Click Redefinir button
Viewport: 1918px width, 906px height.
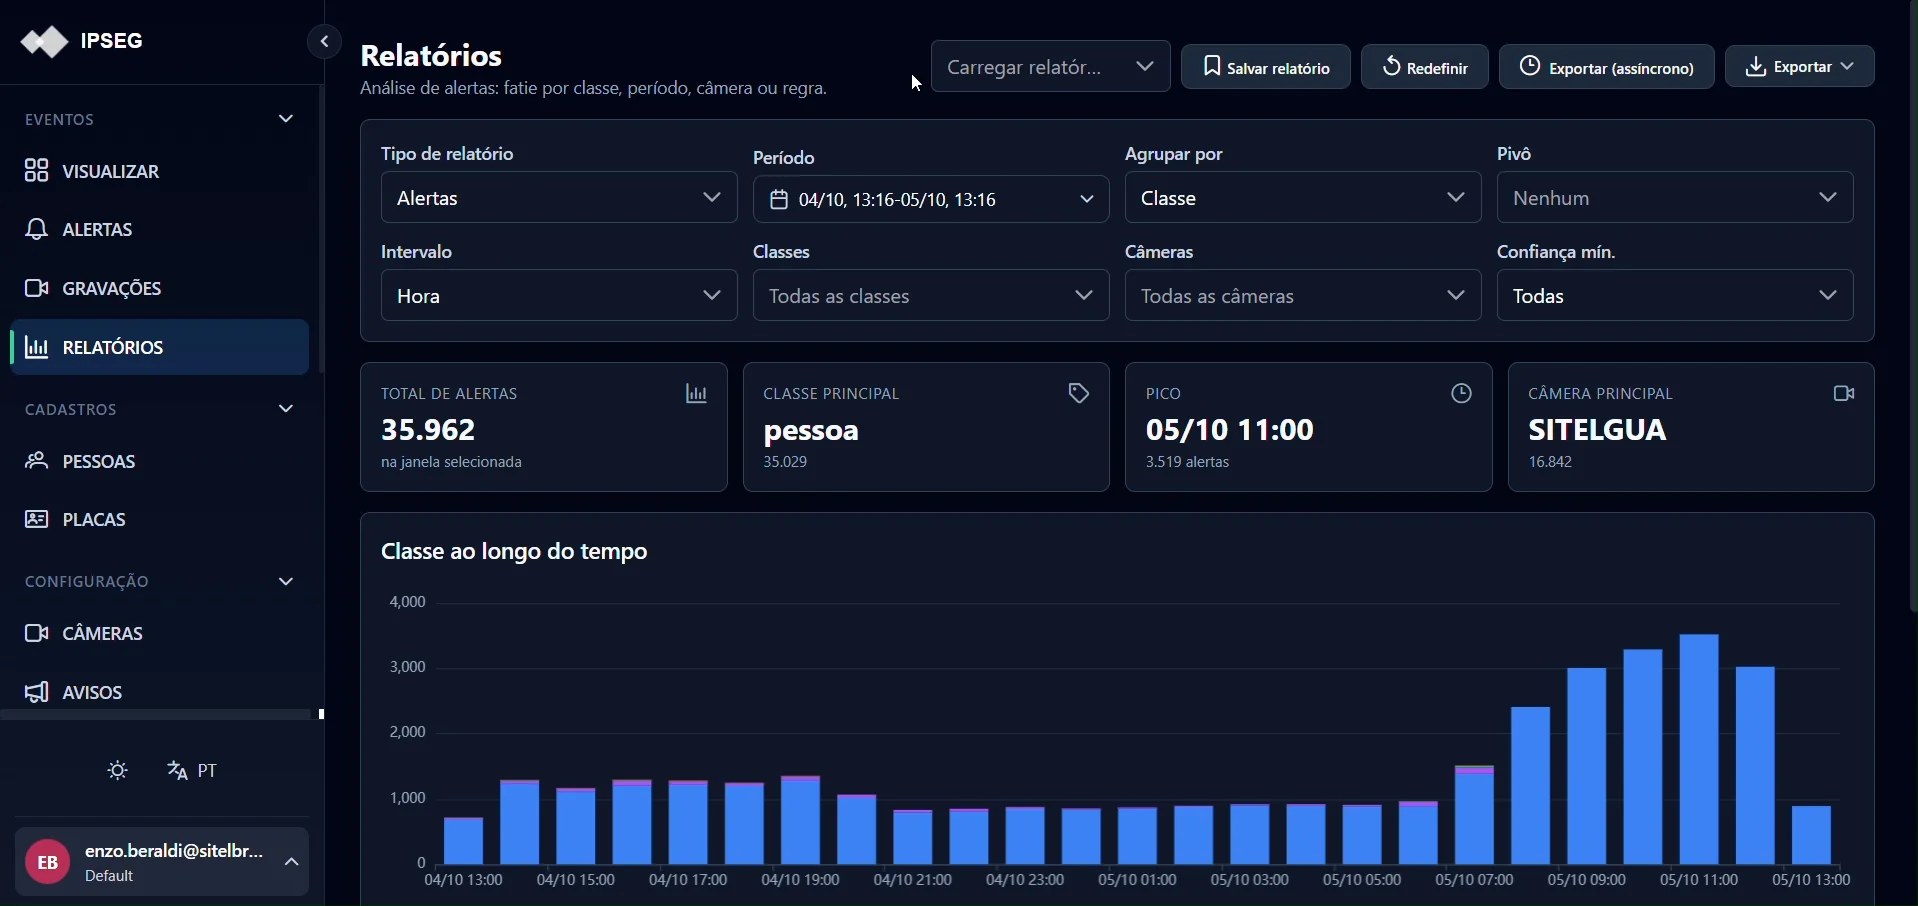1425,67
